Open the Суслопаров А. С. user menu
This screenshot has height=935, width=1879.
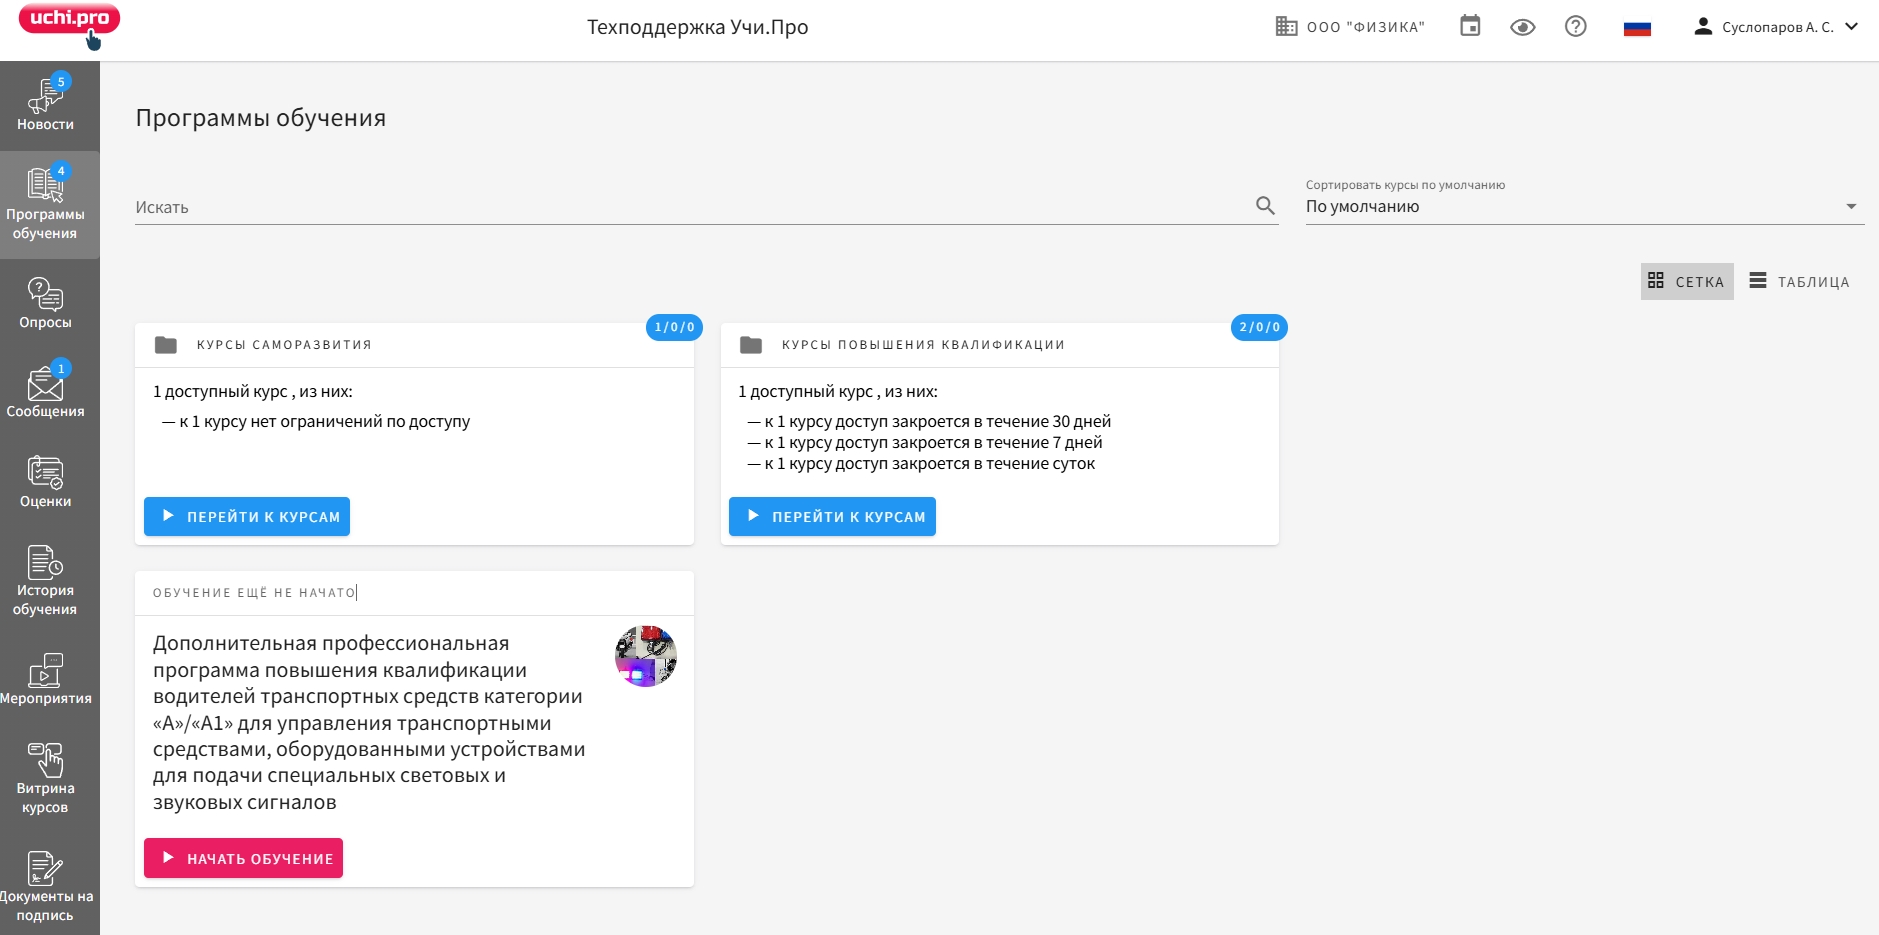(1775, 27)
